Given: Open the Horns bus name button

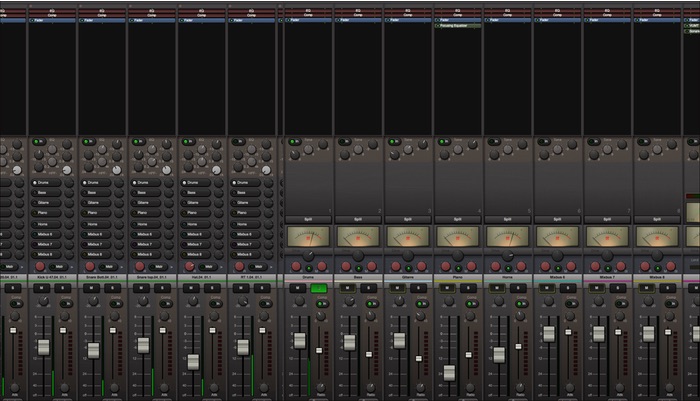Looking at the screenshot, I should 508,277.
